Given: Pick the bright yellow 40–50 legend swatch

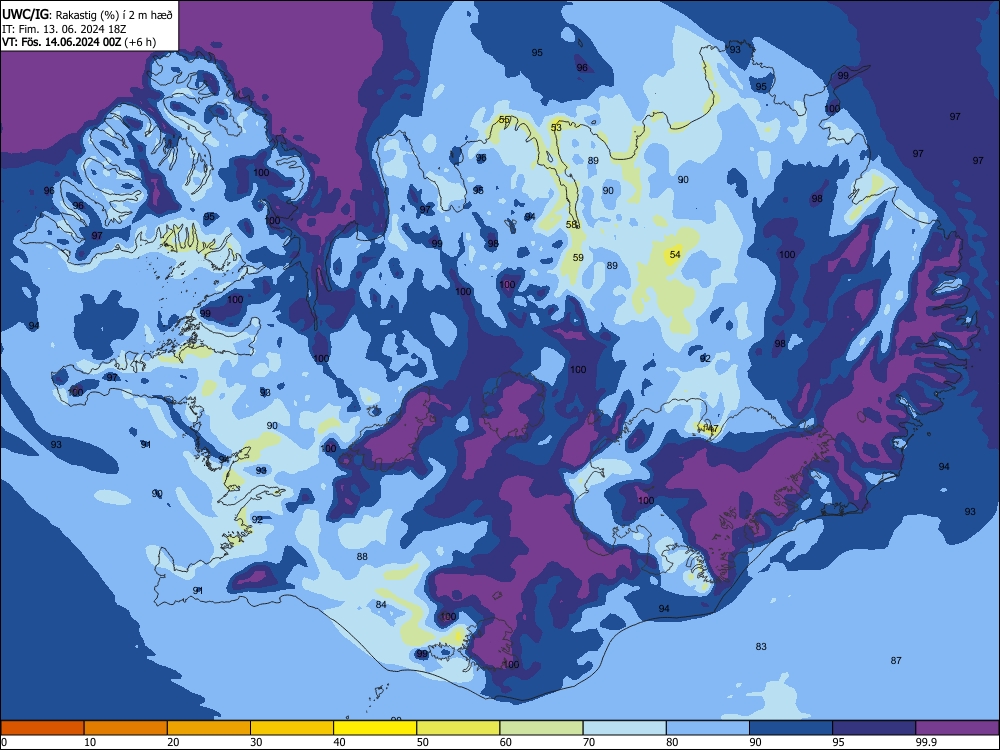Looking at the screenshot, I should 375,728.
